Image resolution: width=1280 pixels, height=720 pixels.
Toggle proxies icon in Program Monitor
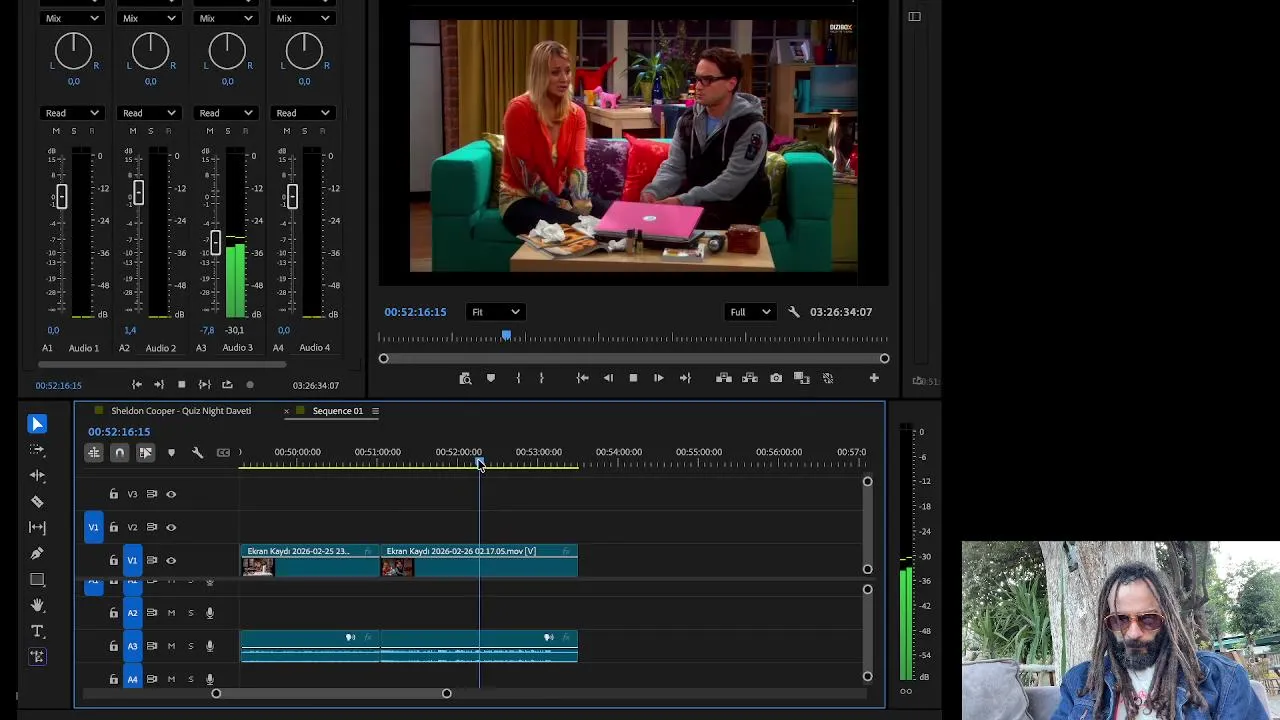828,378
